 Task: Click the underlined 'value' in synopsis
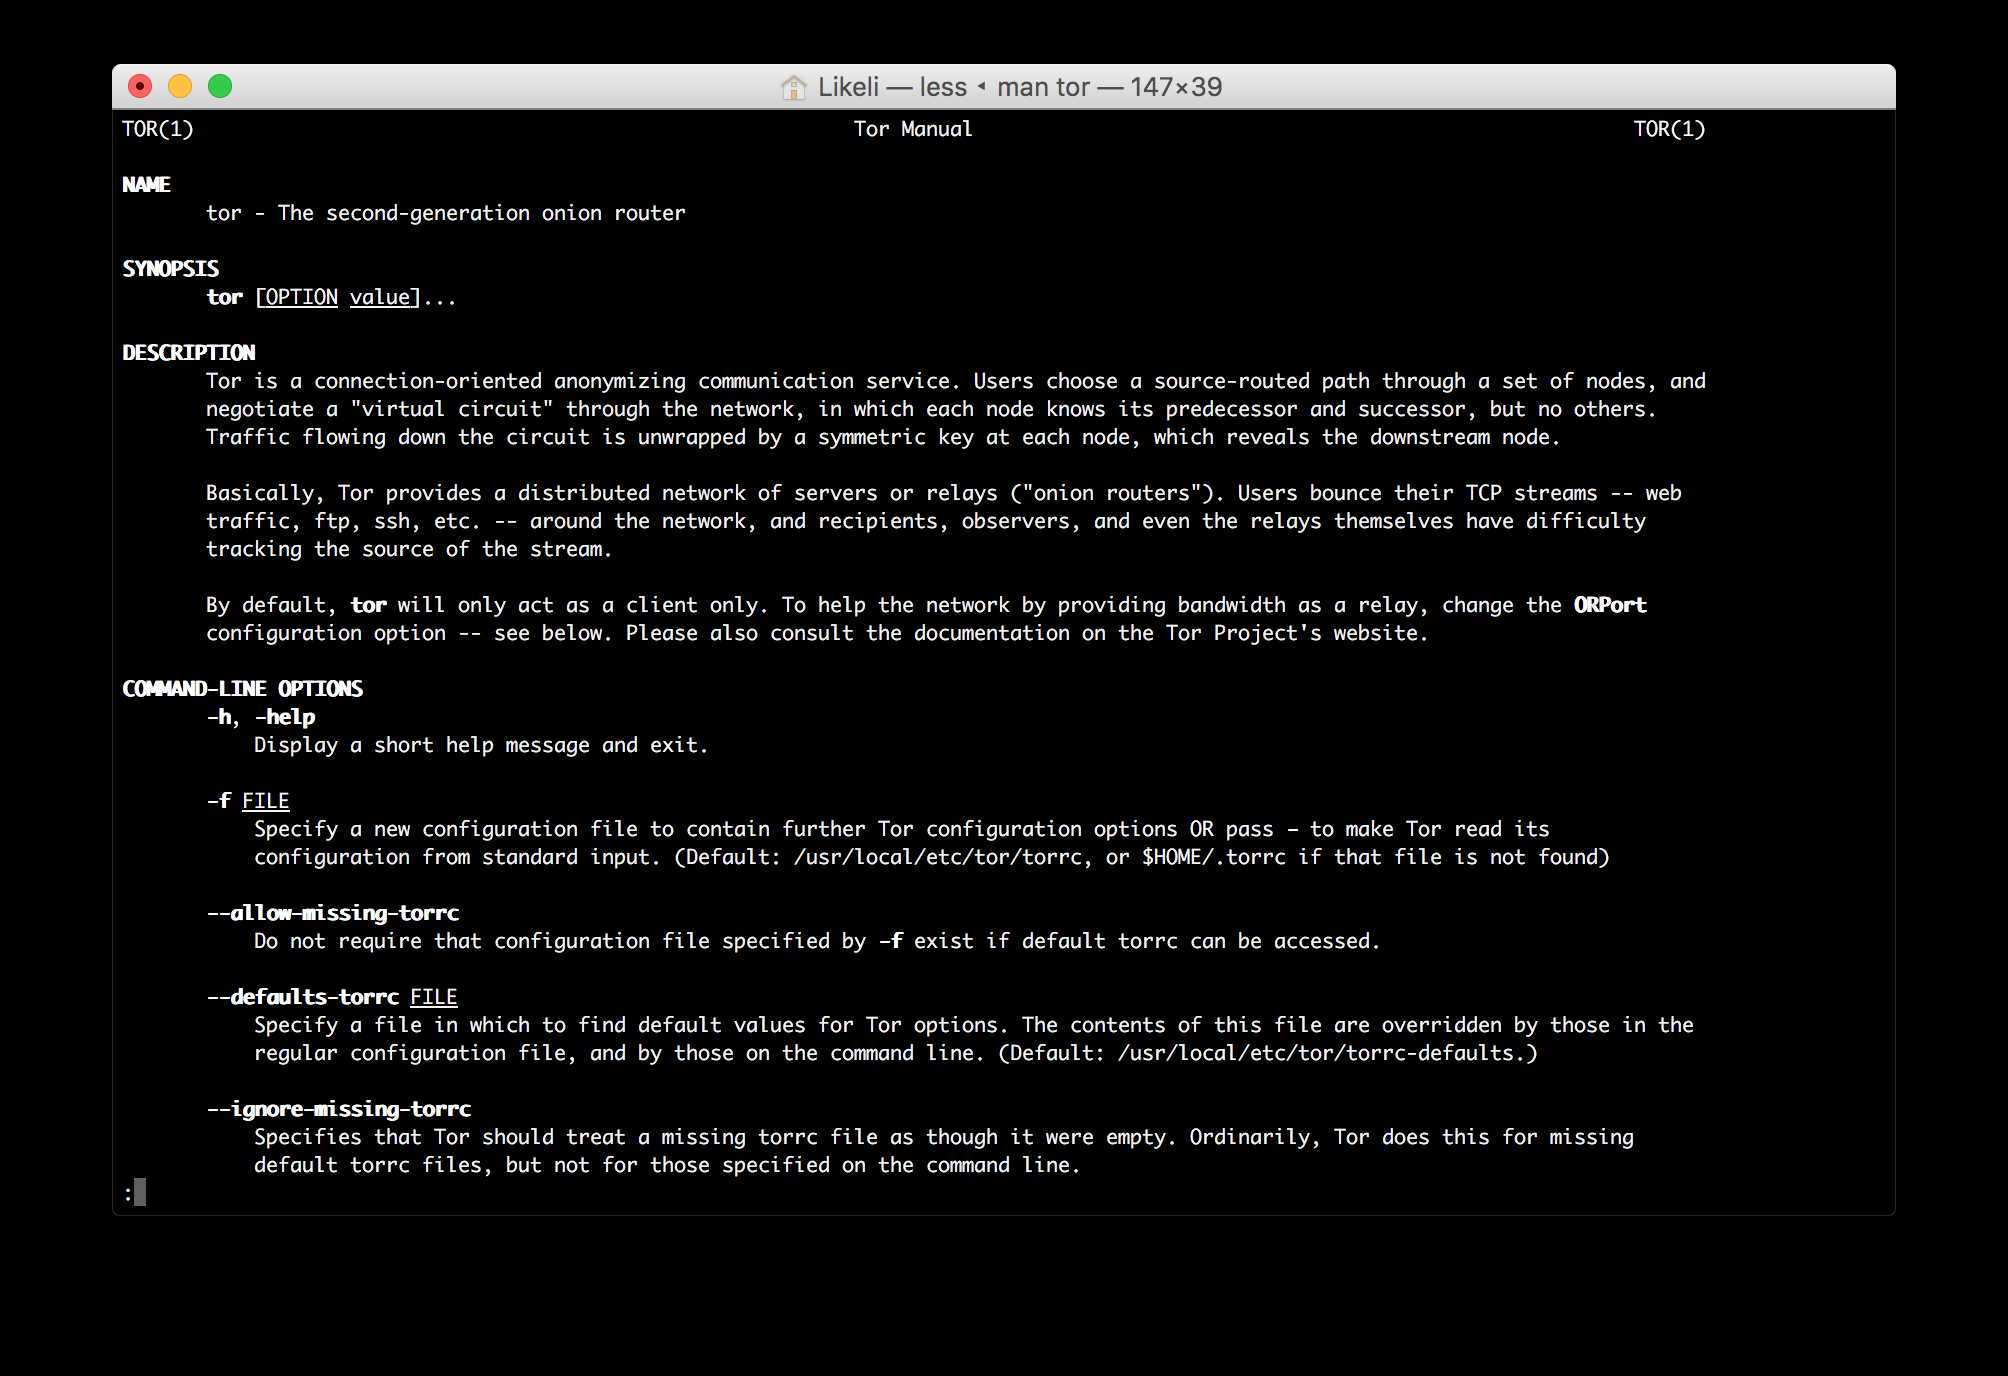[380, 297]
